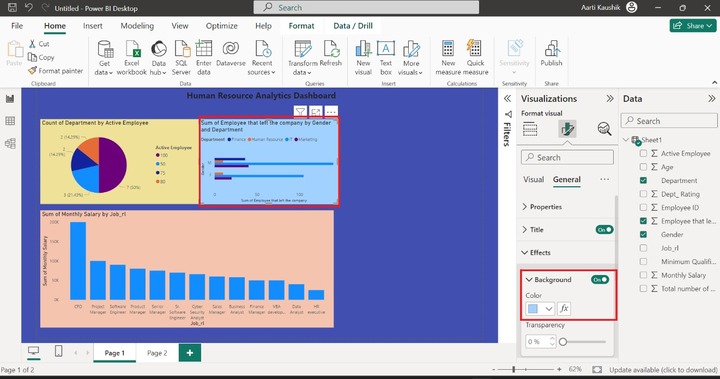The height and width of the screenshot is (379, 720).
Task: Open the View ribbon tab
Action: pyautogui.click(x=180, y=26)
